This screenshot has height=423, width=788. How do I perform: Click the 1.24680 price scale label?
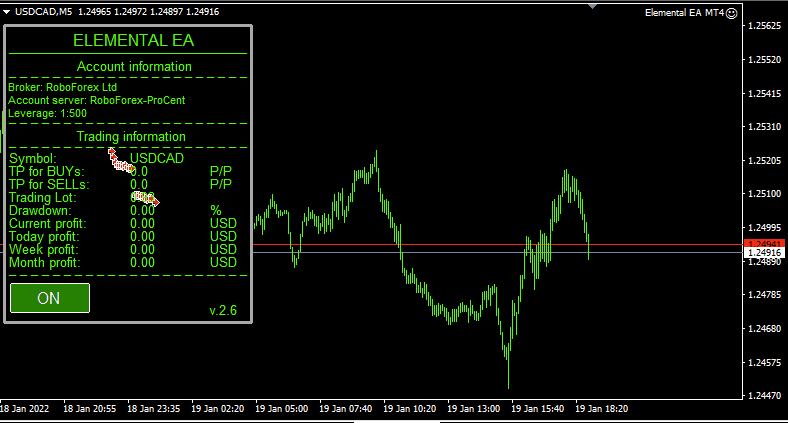point(764,329)
